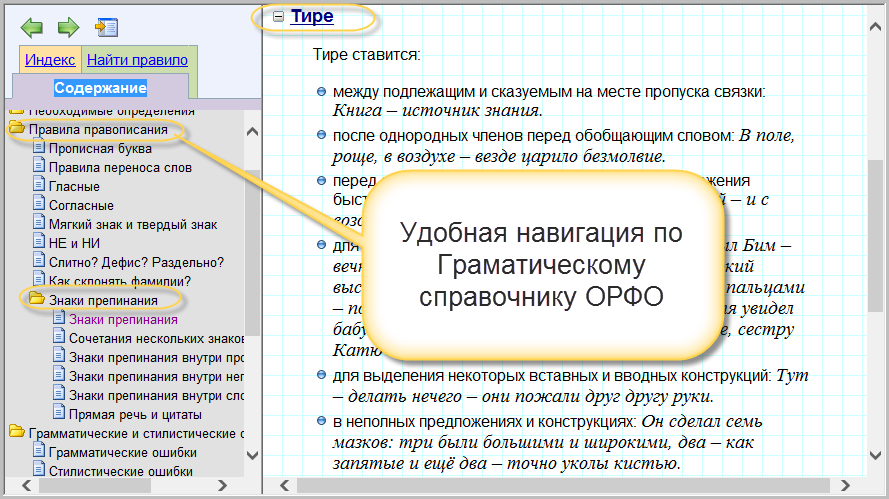Image resolution: width=889 pixels, height=499 pixels.
Task: Open the purple Знаки препинания topic
Action: point(123,320)
